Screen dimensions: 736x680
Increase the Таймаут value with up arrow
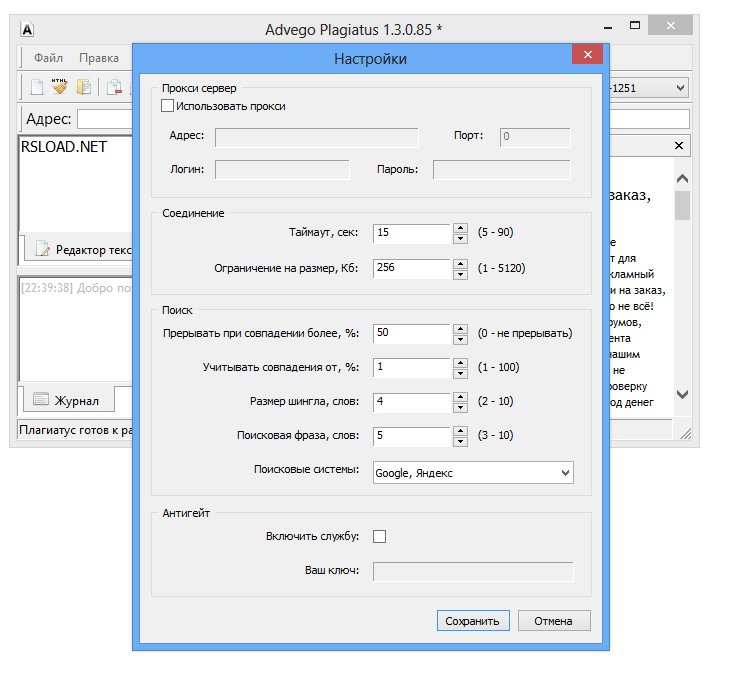(460, 228)
